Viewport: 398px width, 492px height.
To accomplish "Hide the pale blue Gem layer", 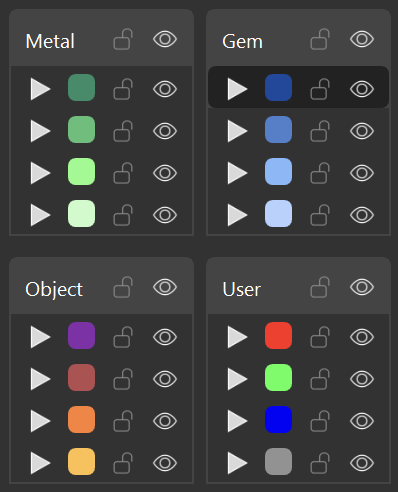I will pos(362,215).
